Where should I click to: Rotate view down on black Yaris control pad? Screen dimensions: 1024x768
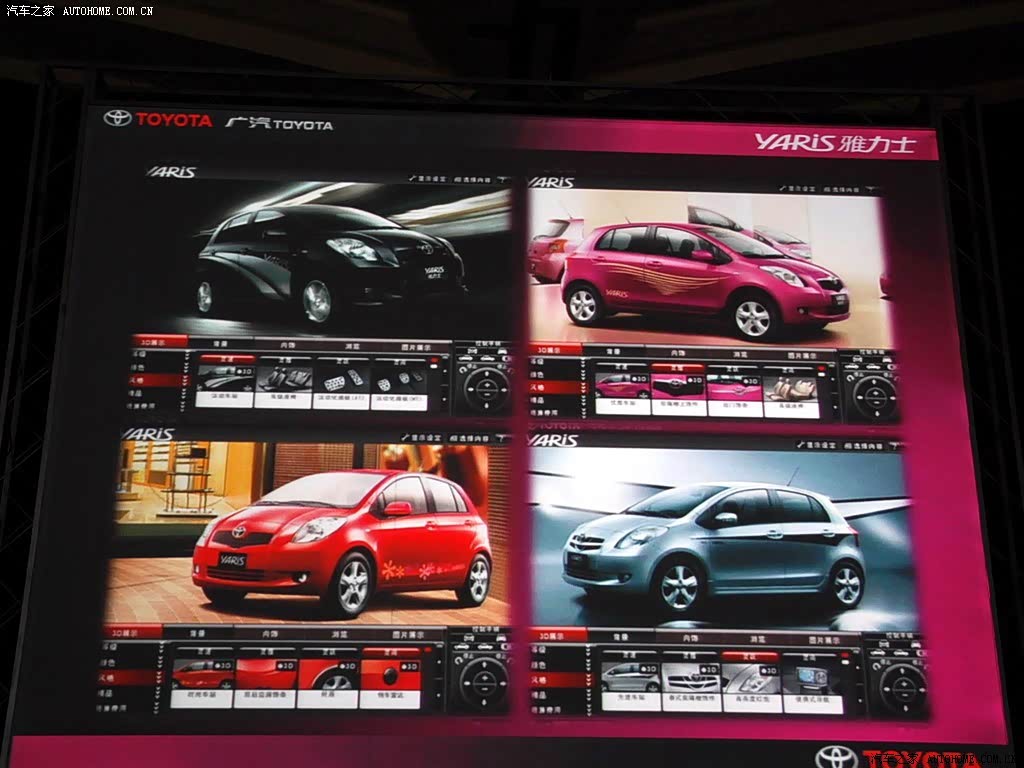486,406
